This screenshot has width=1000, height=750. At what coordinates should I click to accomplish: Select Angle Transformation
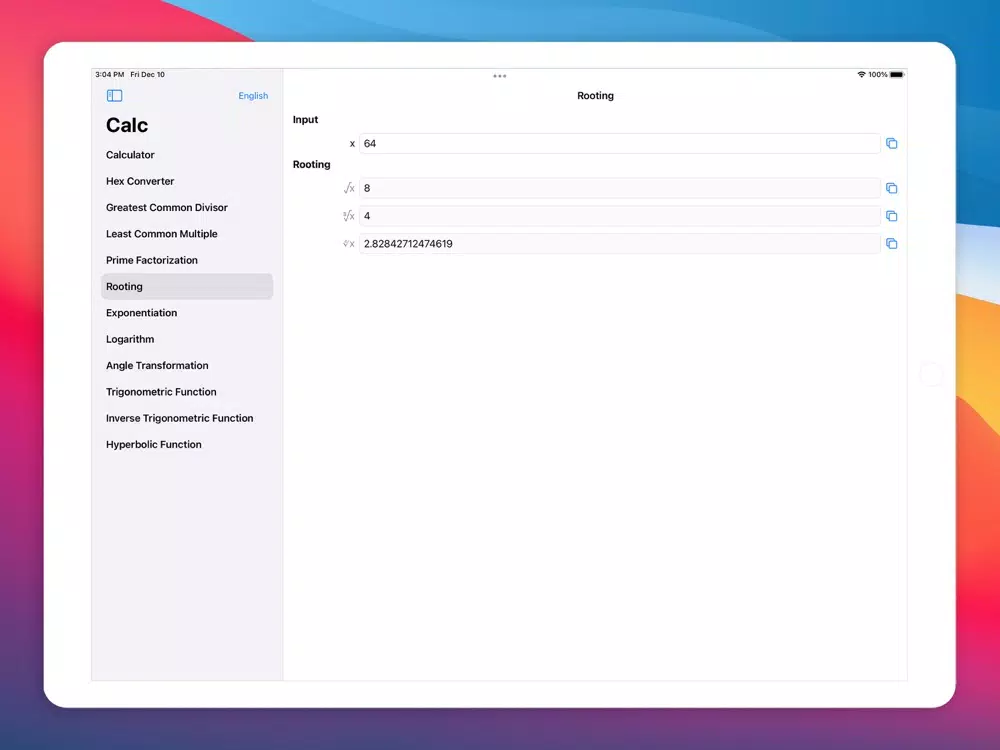click(x=187, y=365)
